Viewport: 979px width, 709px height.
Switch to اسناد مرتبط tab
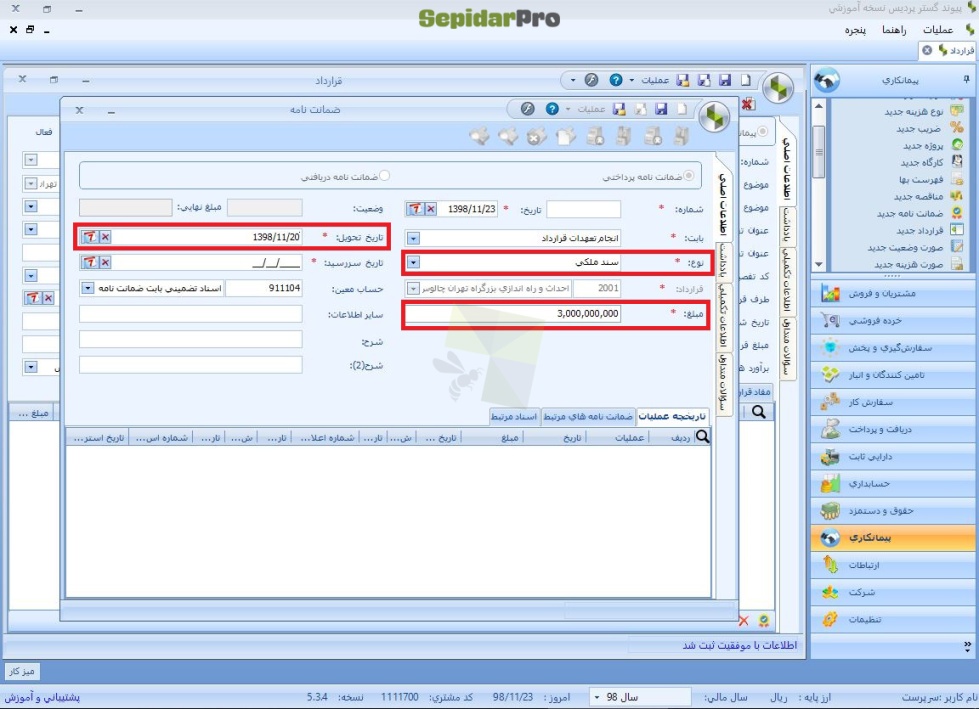point(514,416)
